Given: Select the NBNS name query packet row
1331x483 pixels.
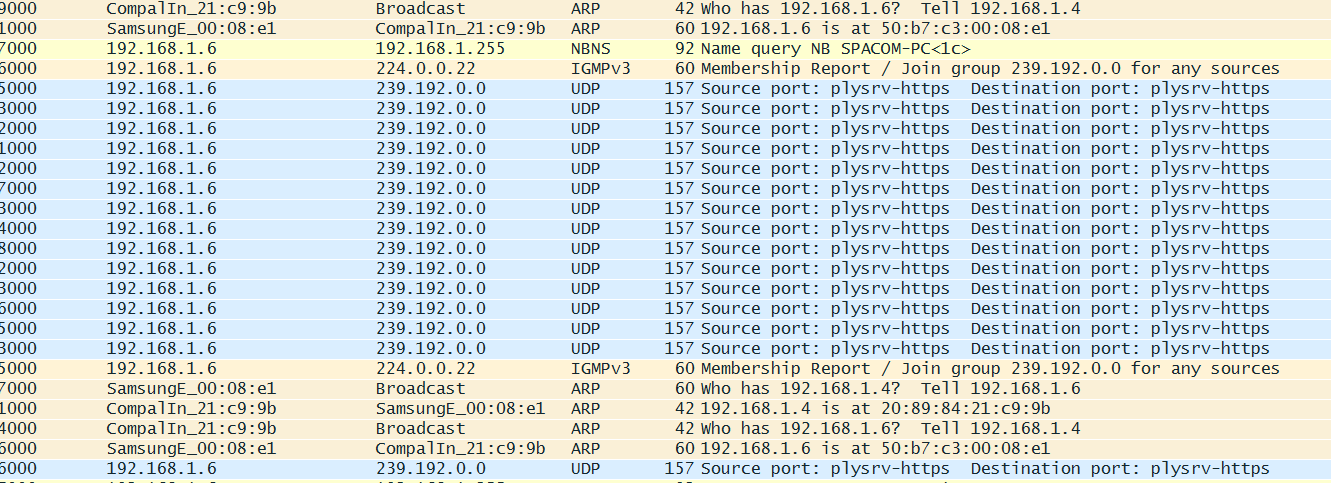Looking at the screenshot, I should click(665, 48).
